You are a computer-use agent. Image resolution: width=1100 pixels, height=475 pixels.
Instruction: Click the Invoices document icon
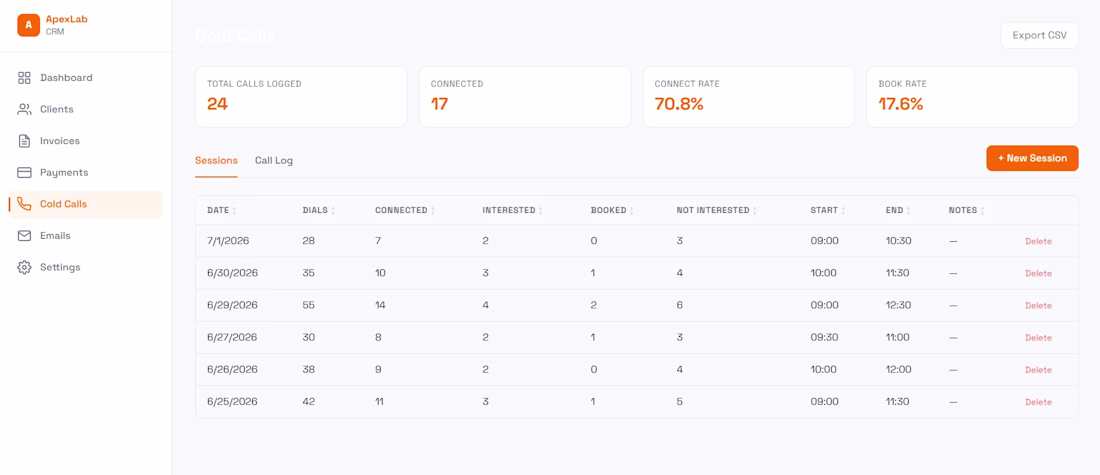click(24, 141)
